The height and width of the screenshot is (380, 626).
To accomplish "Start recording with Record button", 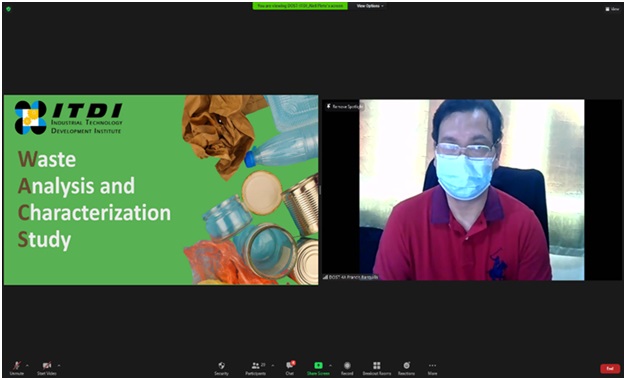I will [x=347, y=368].
